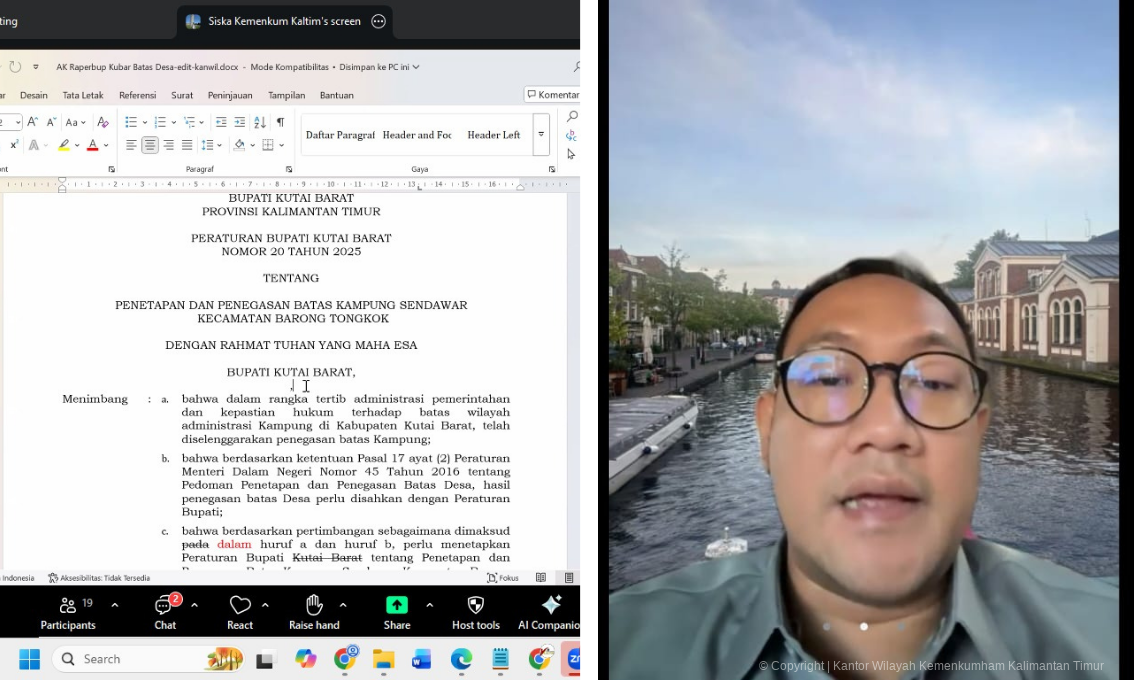Click the Komentar button
Image resolution: width=1134 pixels, height=680 pixels.
[552, 95]
